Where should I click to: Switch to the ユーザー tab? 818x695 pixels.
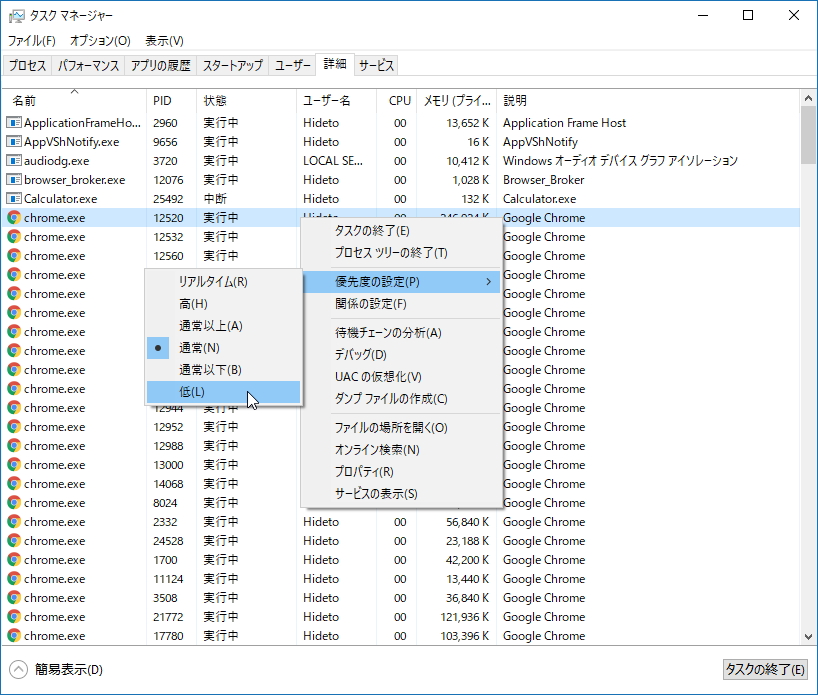tap(292, 65)
